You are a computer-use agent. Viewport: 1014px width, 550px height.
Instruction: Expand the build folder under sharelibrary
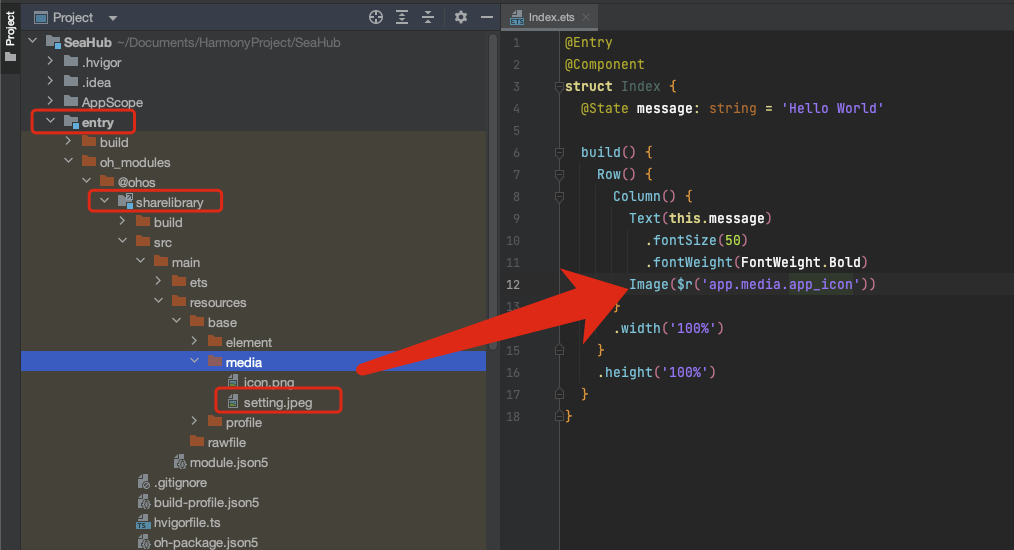coord(123,221)
